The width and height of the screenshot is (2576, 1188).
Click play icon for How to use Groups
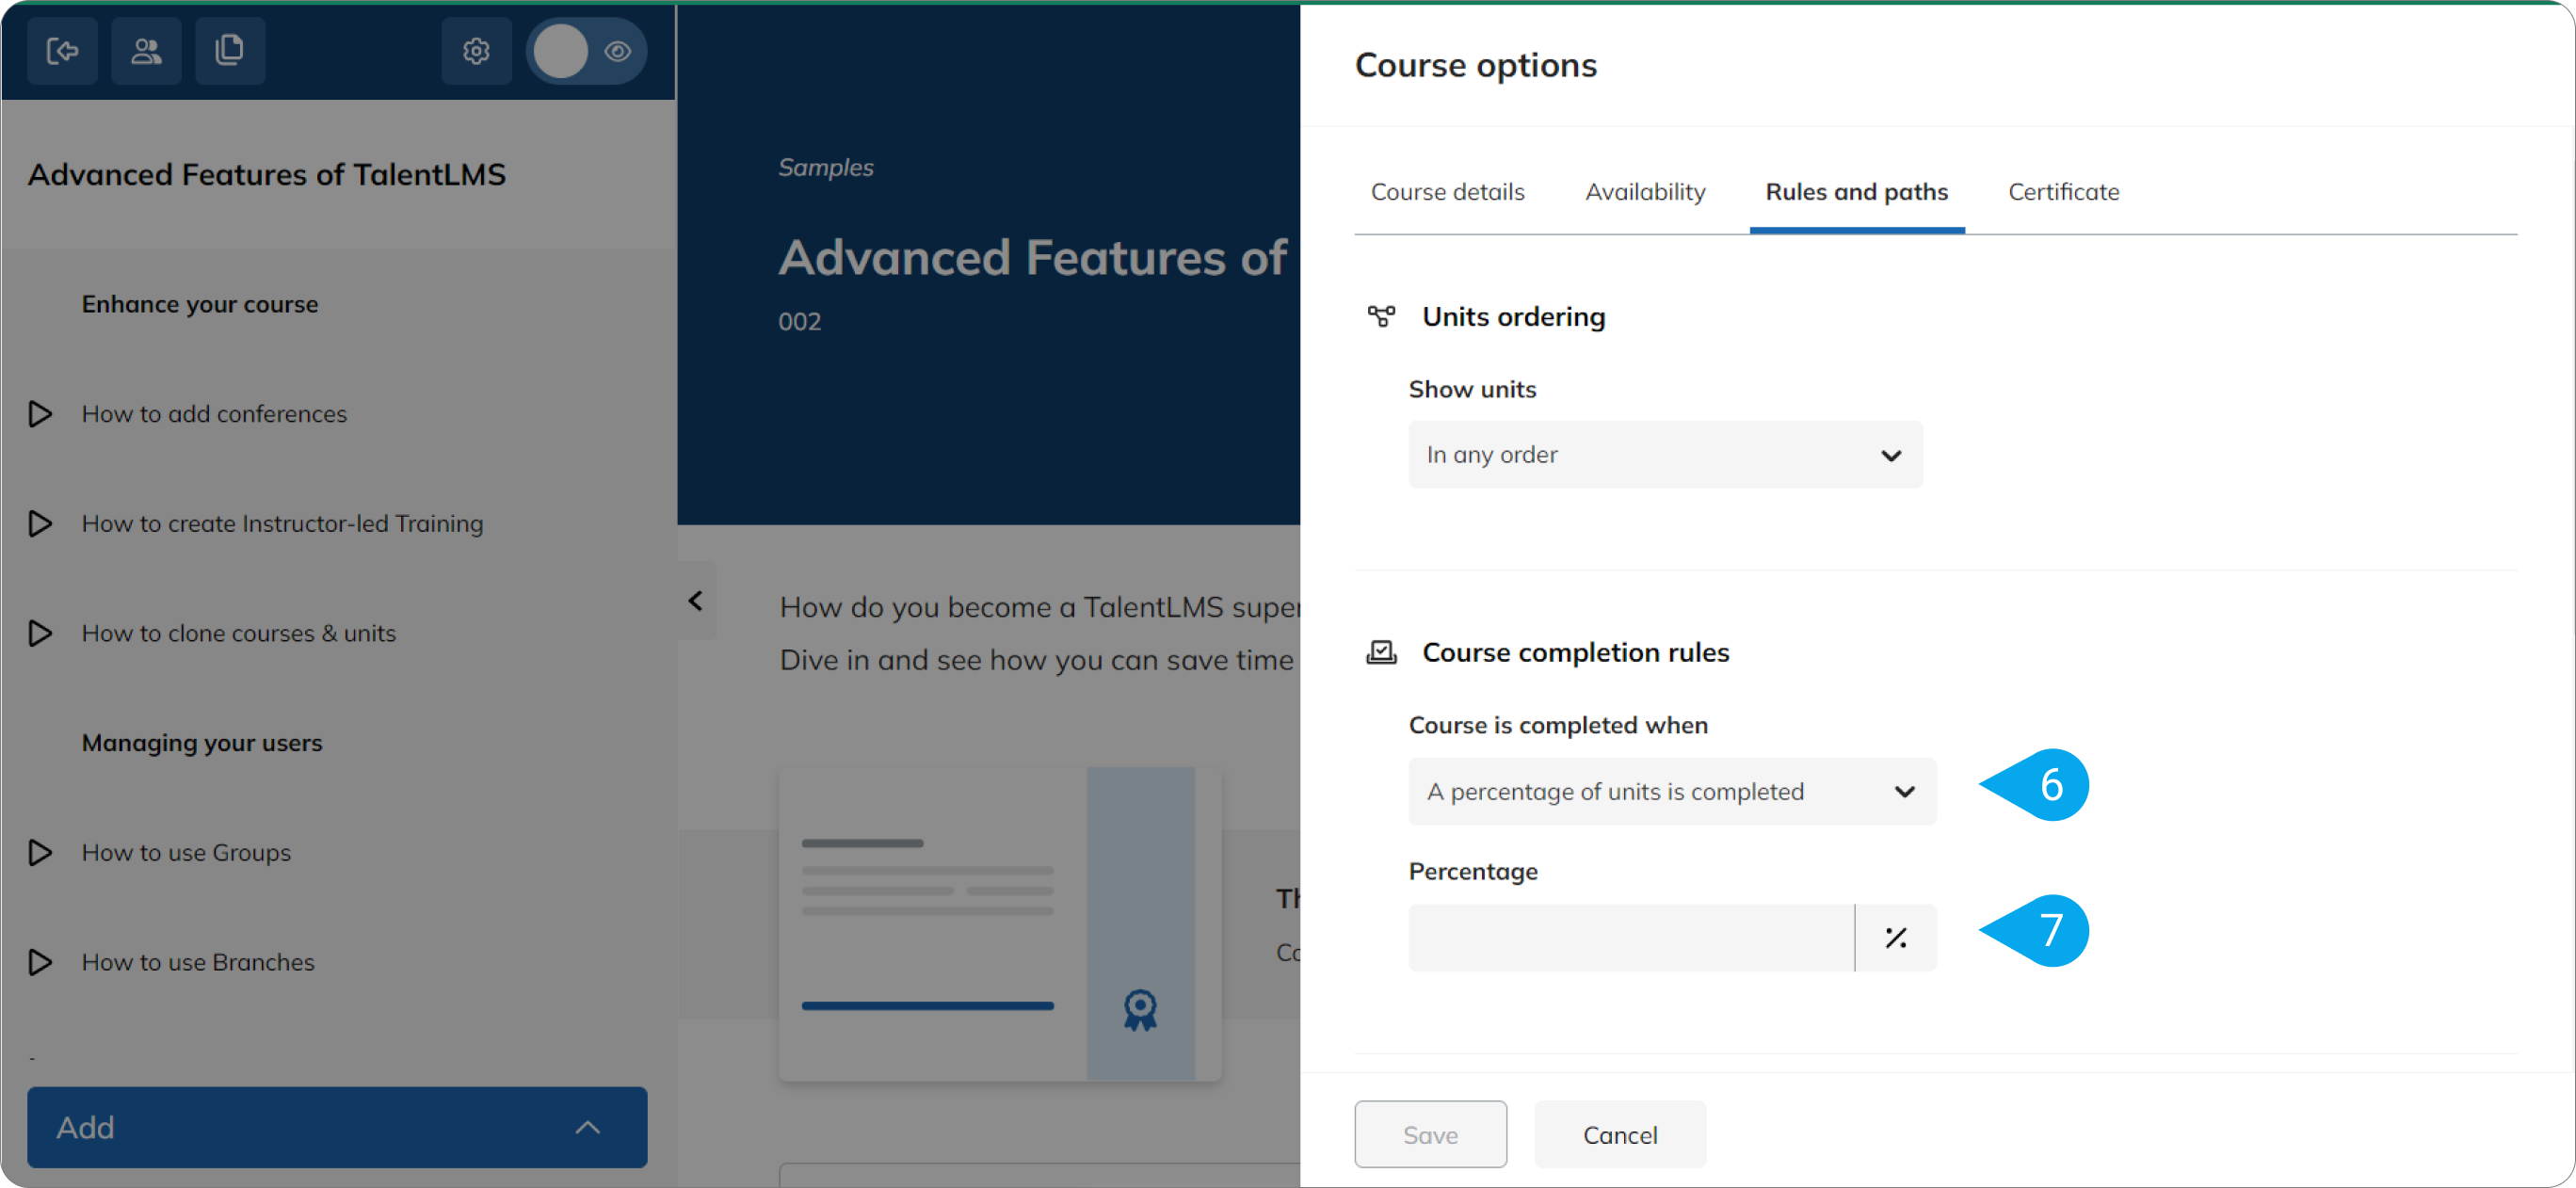(x=40, y=852)
